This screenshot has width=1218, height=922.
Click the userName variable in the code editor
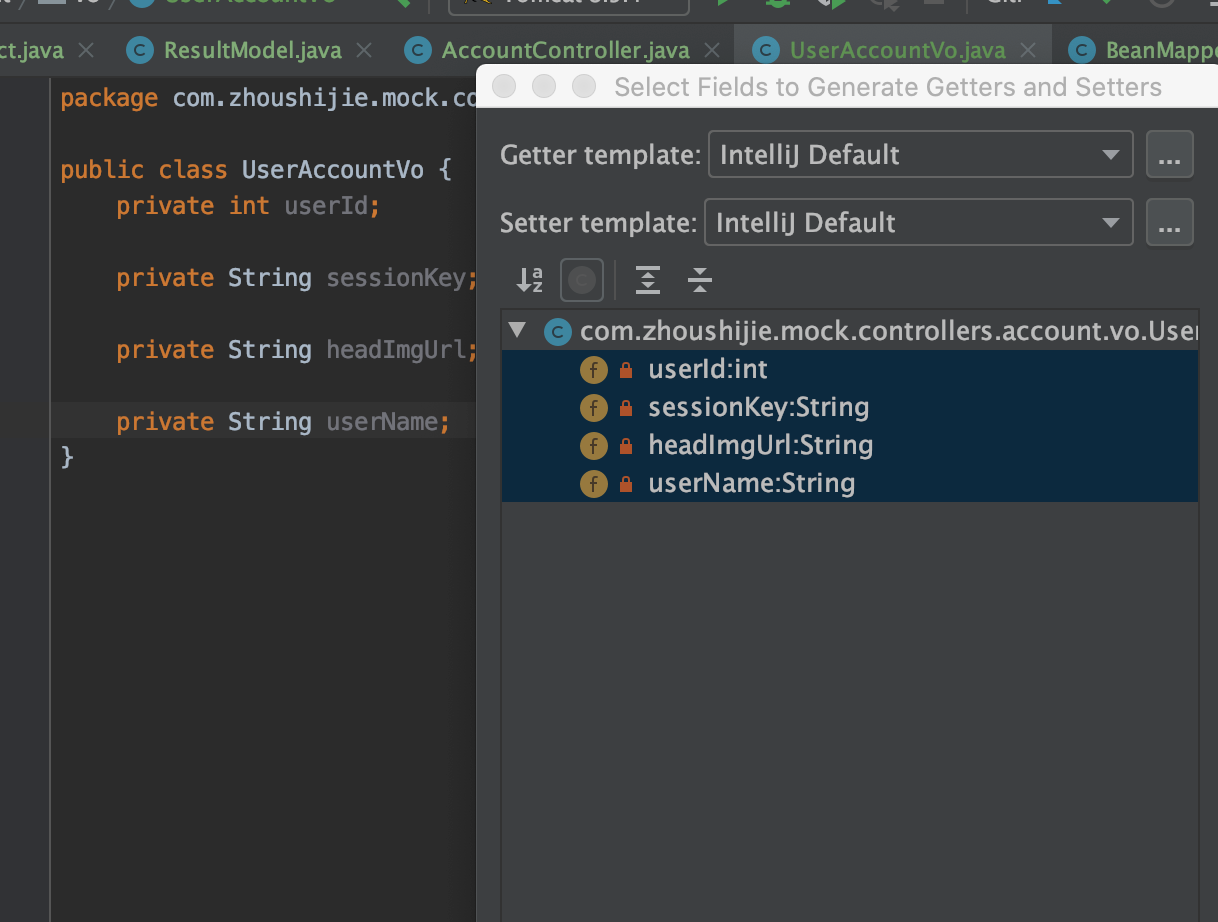[382, 422]
